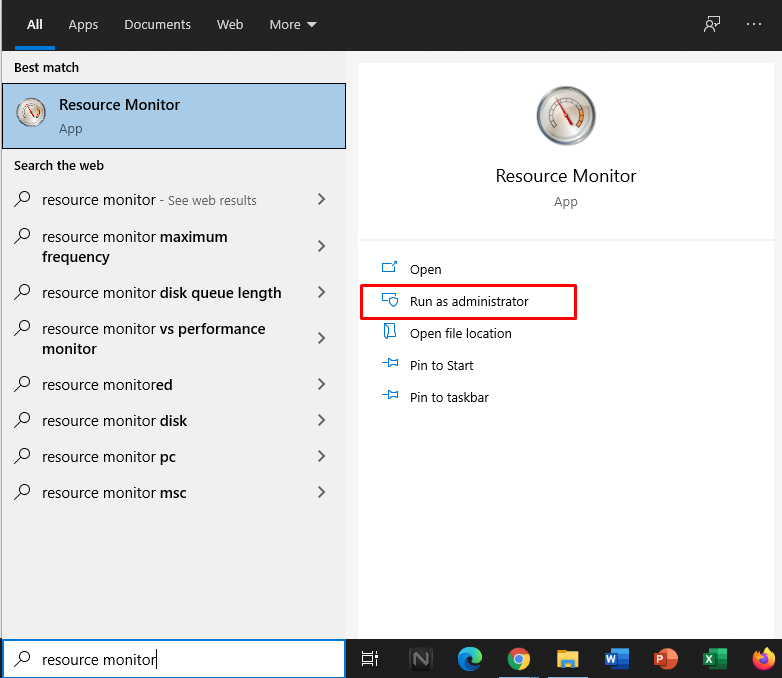Switch to the All tab
This screenshot has width=782, height=678.
[x=34, y=24]
